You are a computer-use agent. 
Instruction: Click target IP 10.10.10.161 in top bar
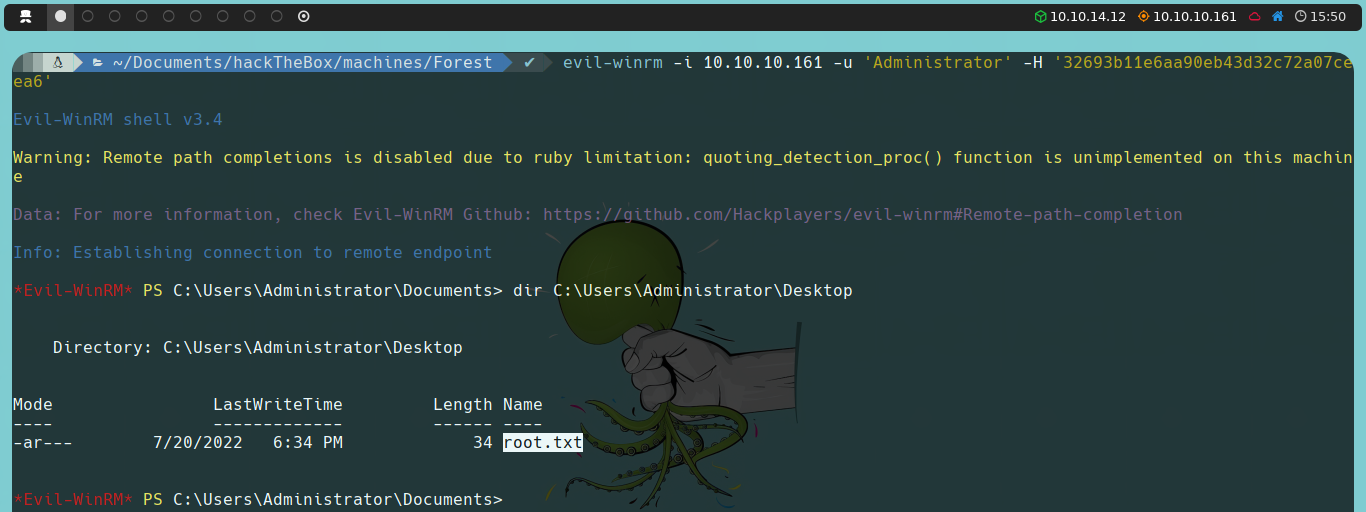click(x=1195, y=16)
